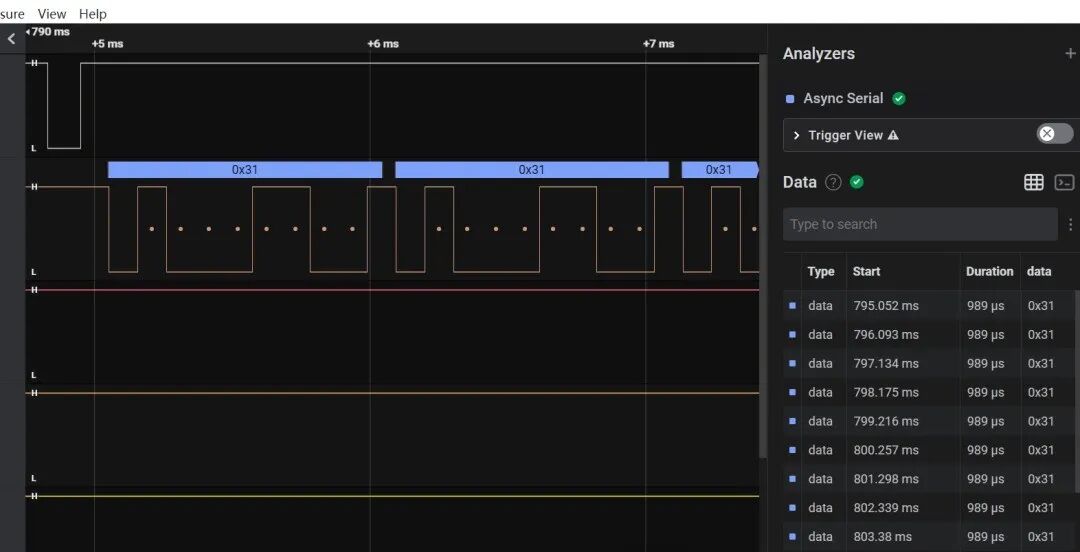Viewport: 1080px width, 552px height.
Task: Select the row starting at 801.298 ms
Action: point(928,479)
